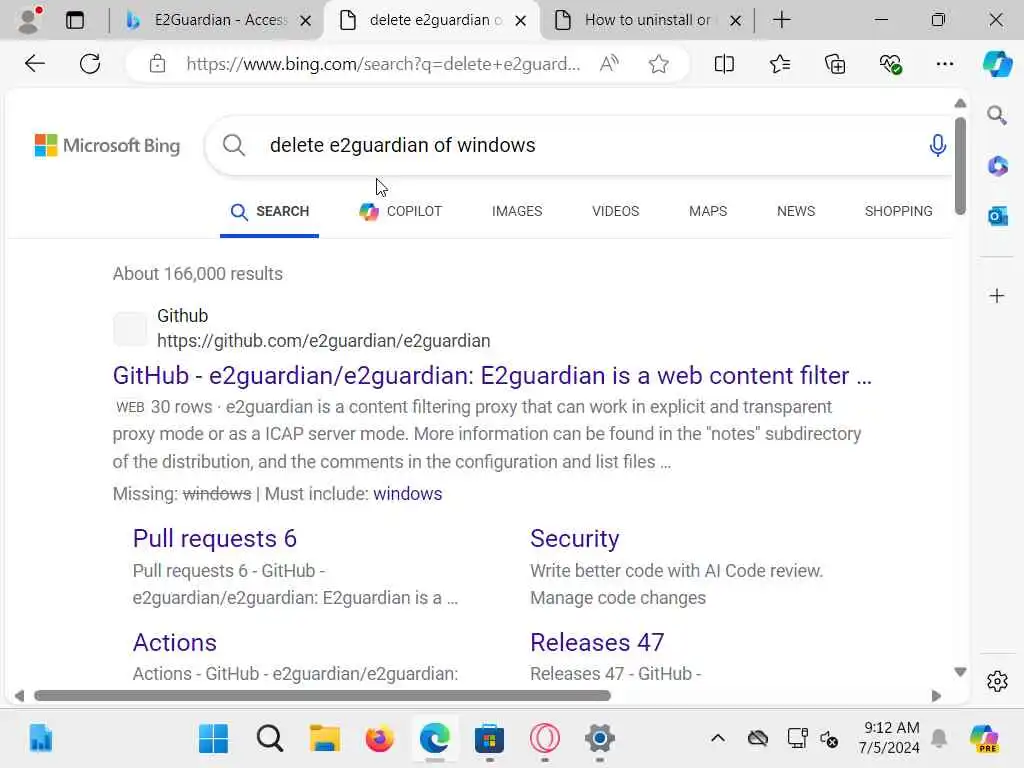Open the Split screen icon
1024x768 pixels.
click(x=724, y=63)
